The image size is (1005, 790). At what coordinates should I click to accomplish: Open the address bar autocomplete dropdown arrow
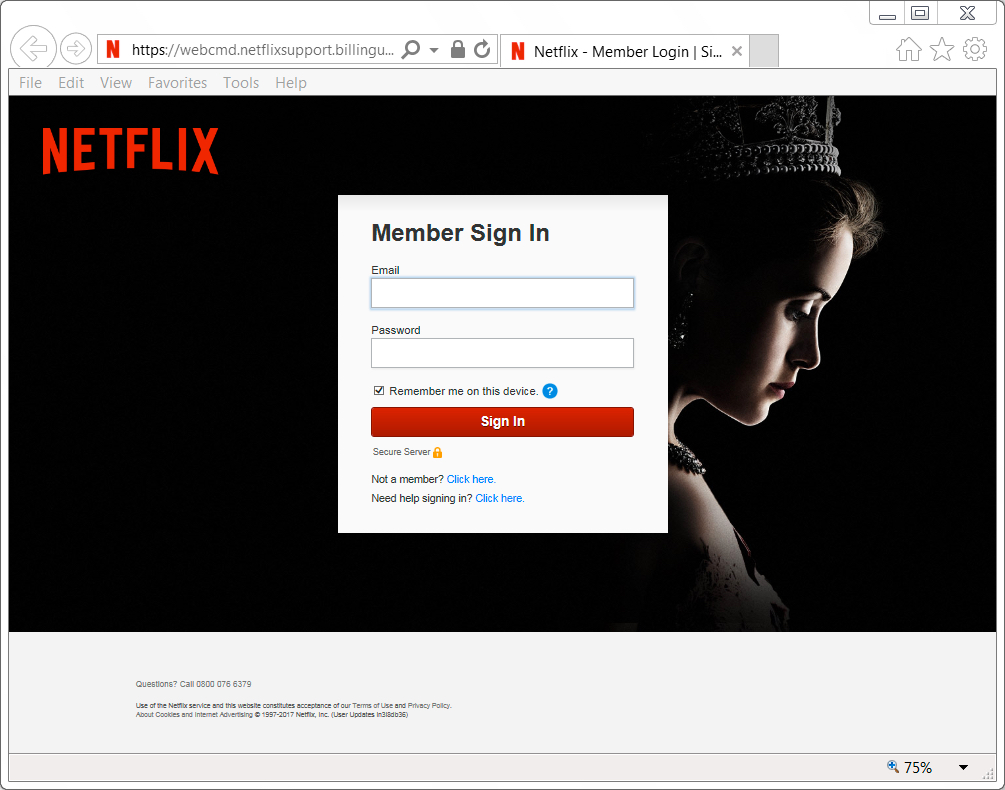click(x=434, y=50)
